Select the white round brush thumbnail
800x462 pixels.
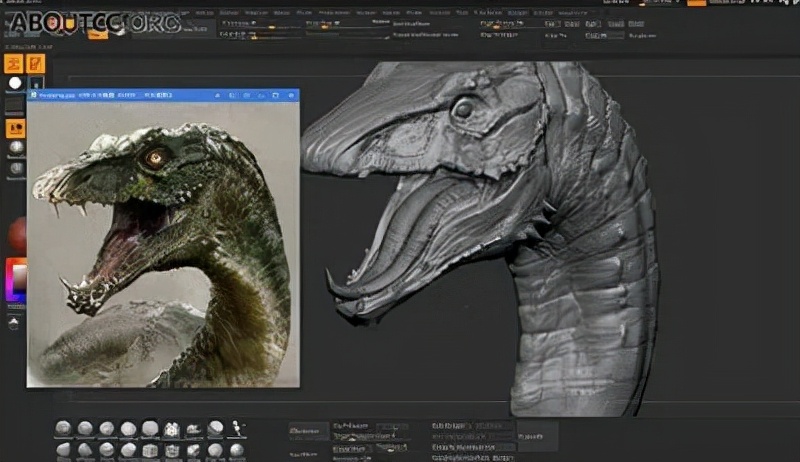(15, 84)
